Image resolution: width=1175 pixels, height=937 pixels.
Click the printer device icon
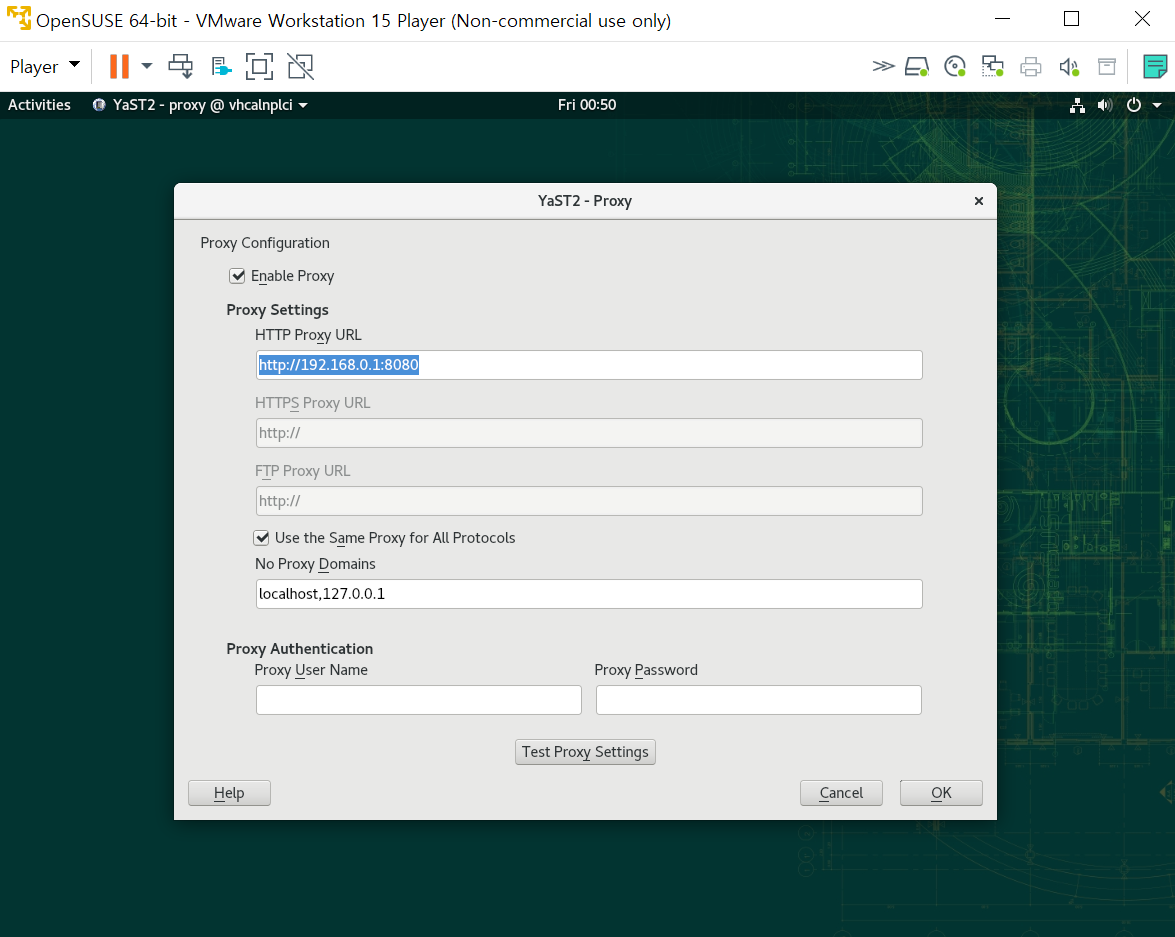pos(1030,67)
